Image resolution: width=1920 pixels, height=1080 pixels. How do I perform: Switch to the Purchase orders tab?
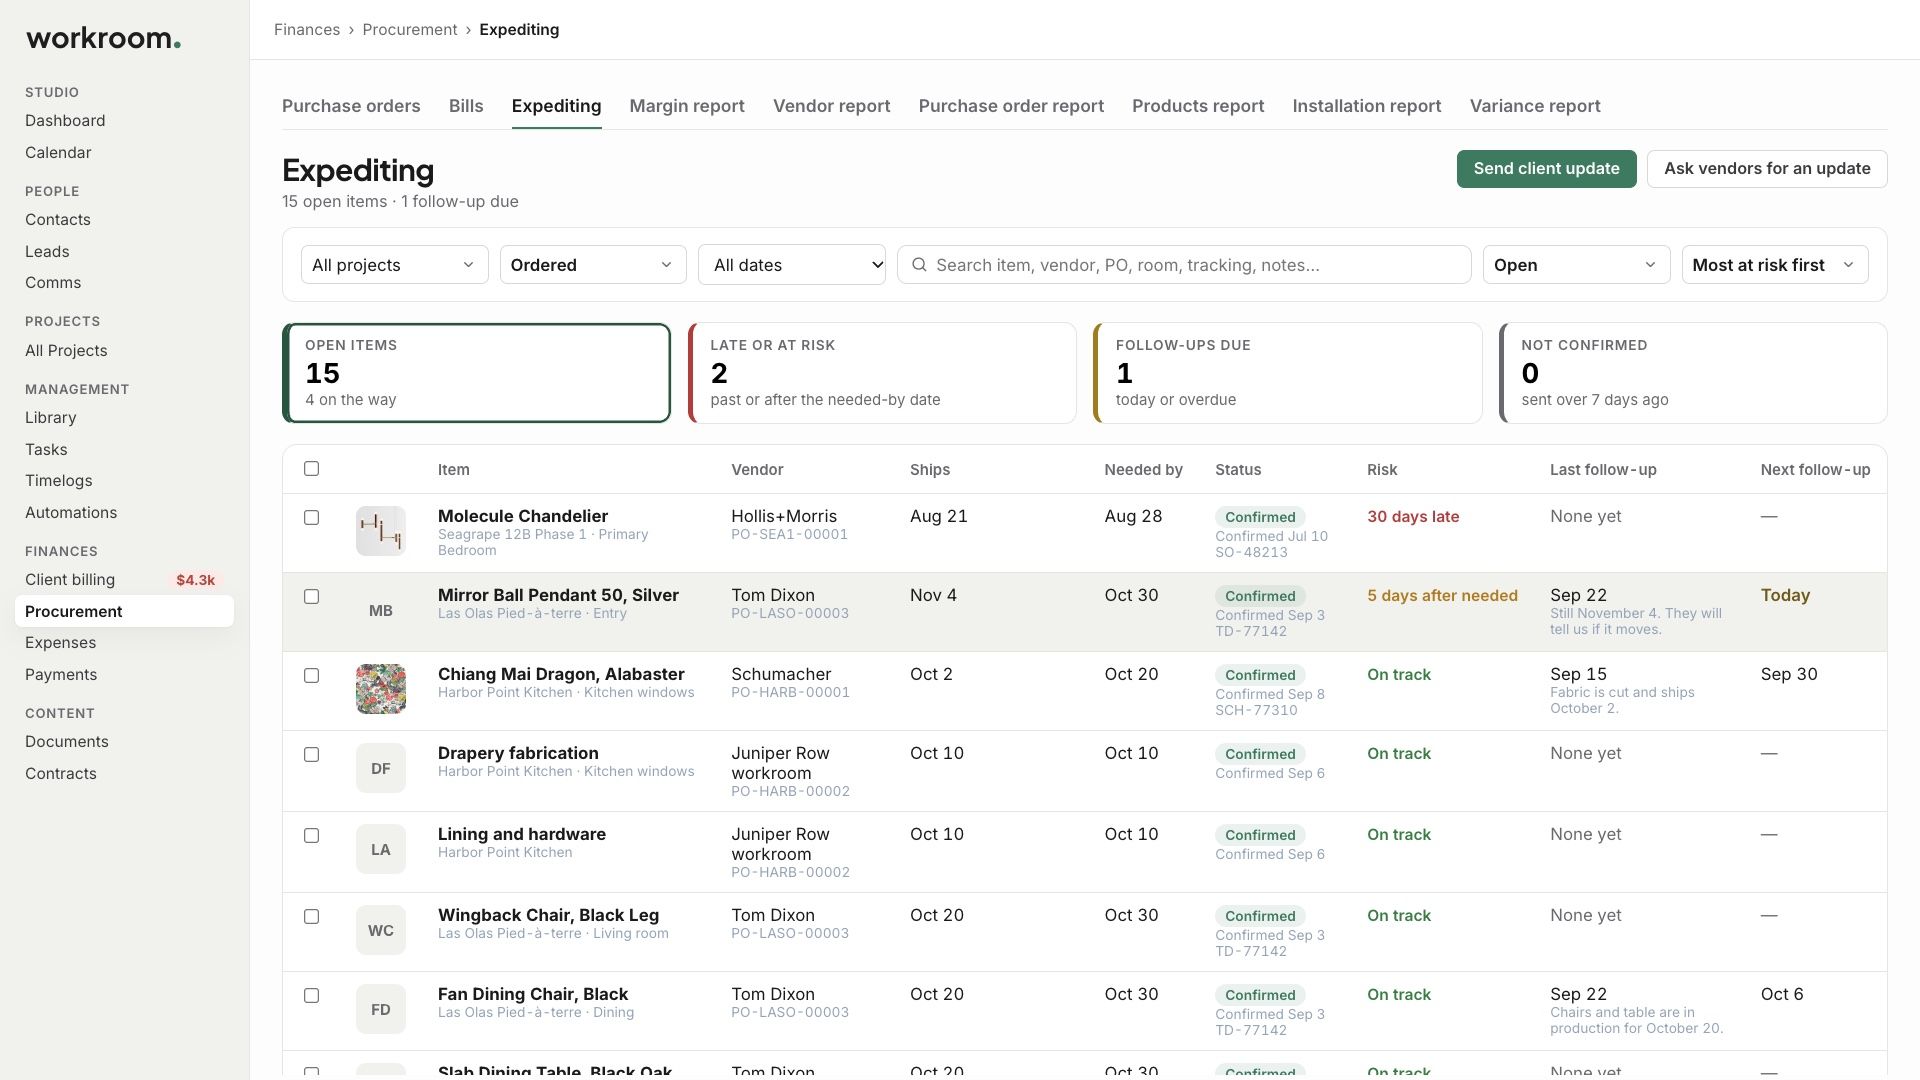click(x=351, y=106)
